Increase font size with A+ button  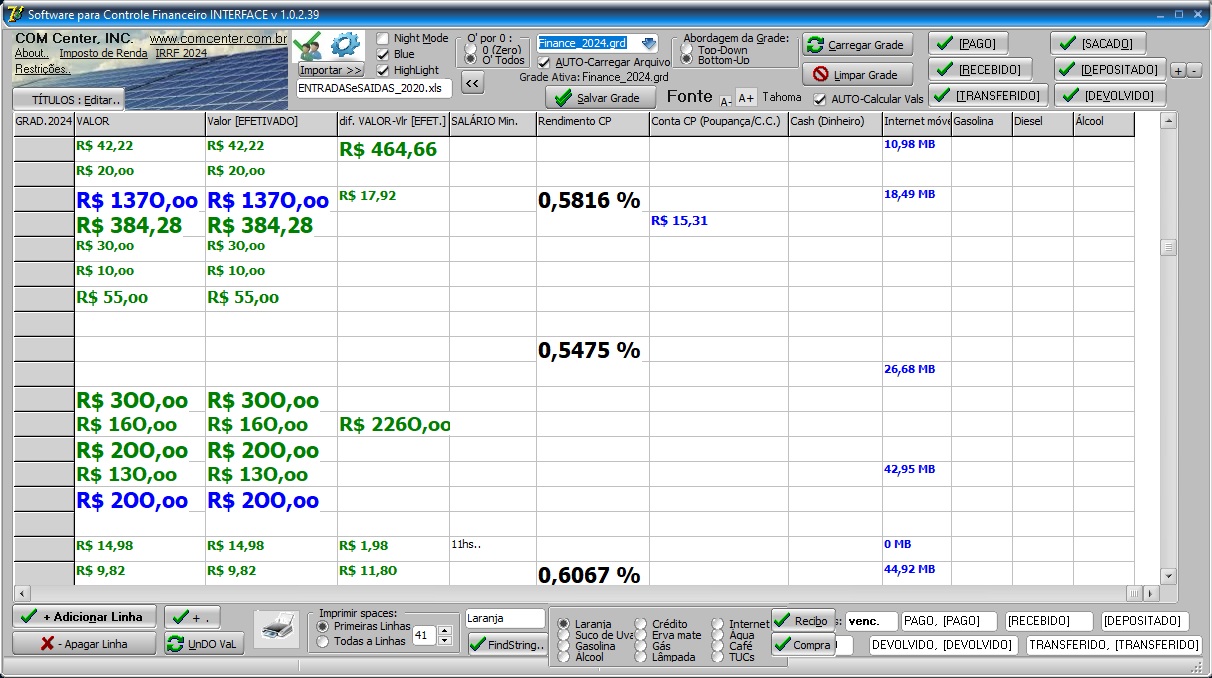746,98
